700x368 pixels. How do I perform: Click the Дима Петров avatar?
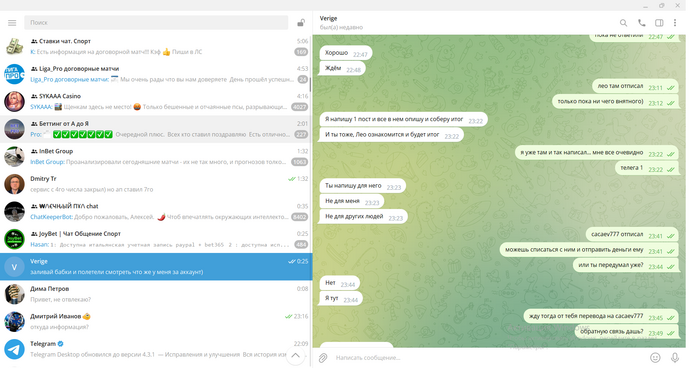(14, 294)
